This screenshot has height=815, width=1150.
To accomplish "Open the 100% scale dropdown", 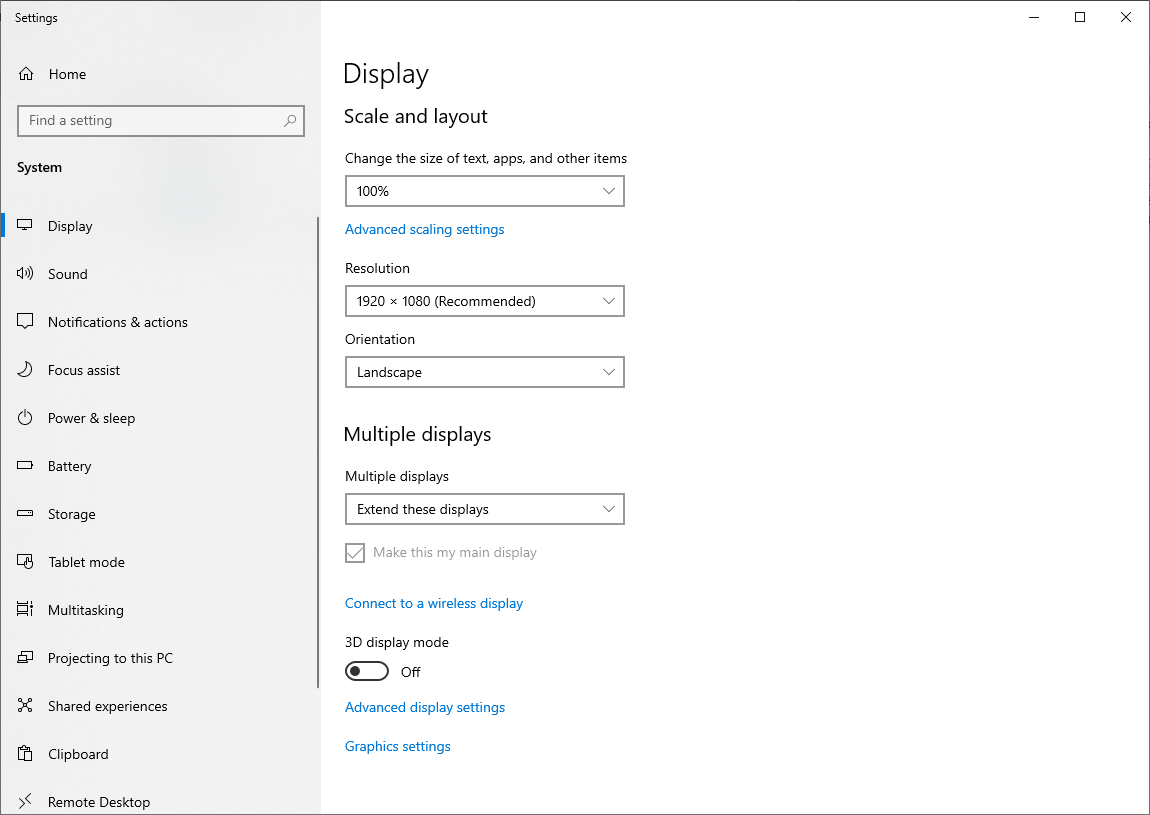I will pyautogui.click(x=485, y=191).
